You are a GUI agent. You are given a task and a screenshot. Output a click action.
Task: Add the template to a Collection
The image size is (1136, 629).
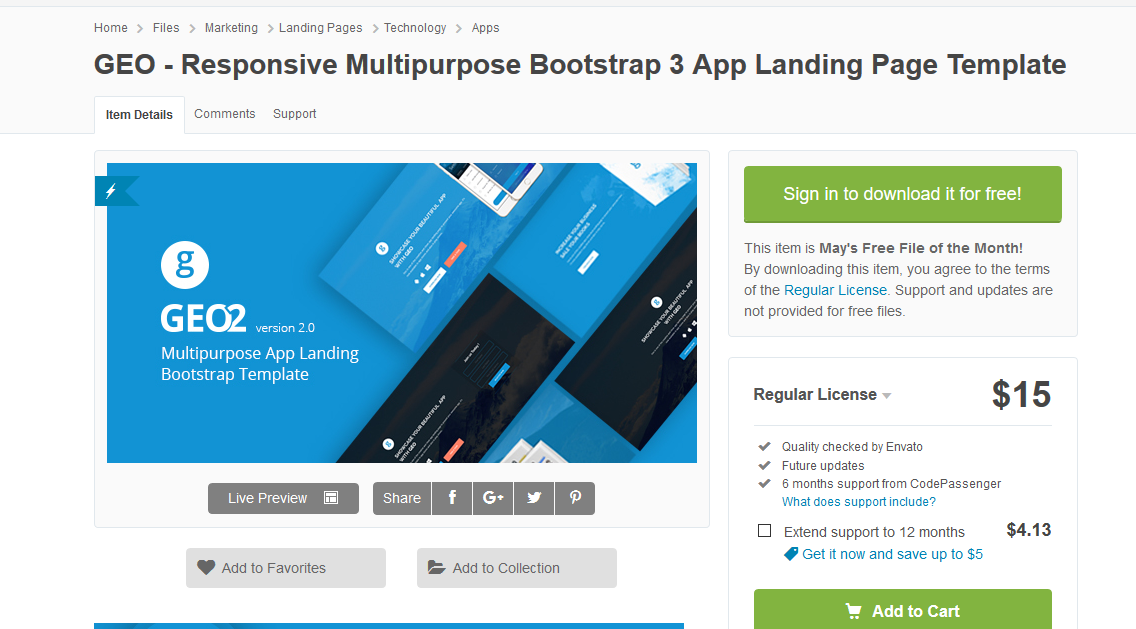point(517,567)
